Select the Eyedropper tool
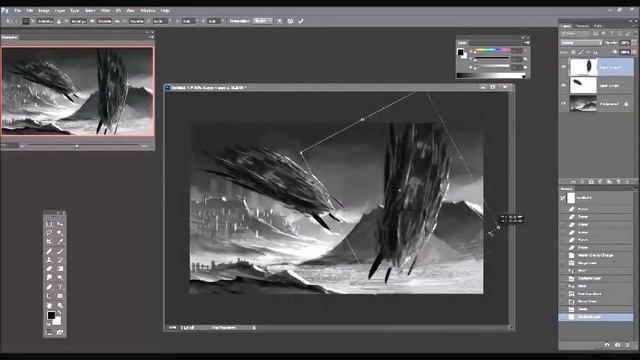 [x=60, y=242]
